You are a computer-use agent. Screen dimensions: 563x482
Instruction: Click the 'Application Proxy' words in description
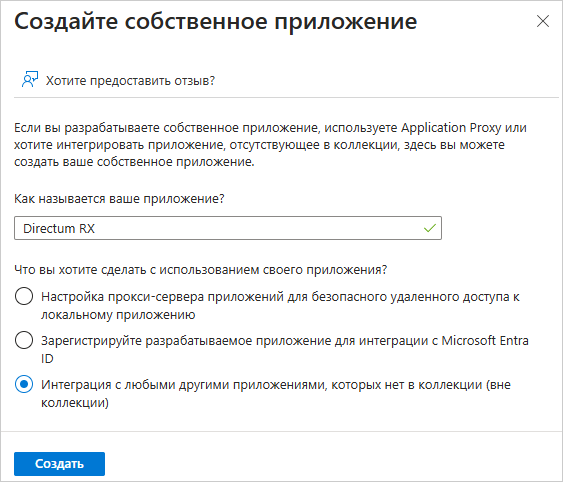click(451, 128)
